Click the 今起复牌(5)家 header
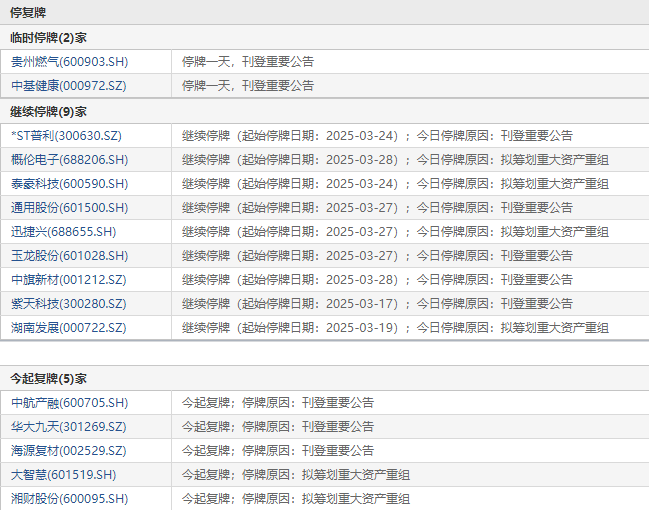 coord(48,379)
